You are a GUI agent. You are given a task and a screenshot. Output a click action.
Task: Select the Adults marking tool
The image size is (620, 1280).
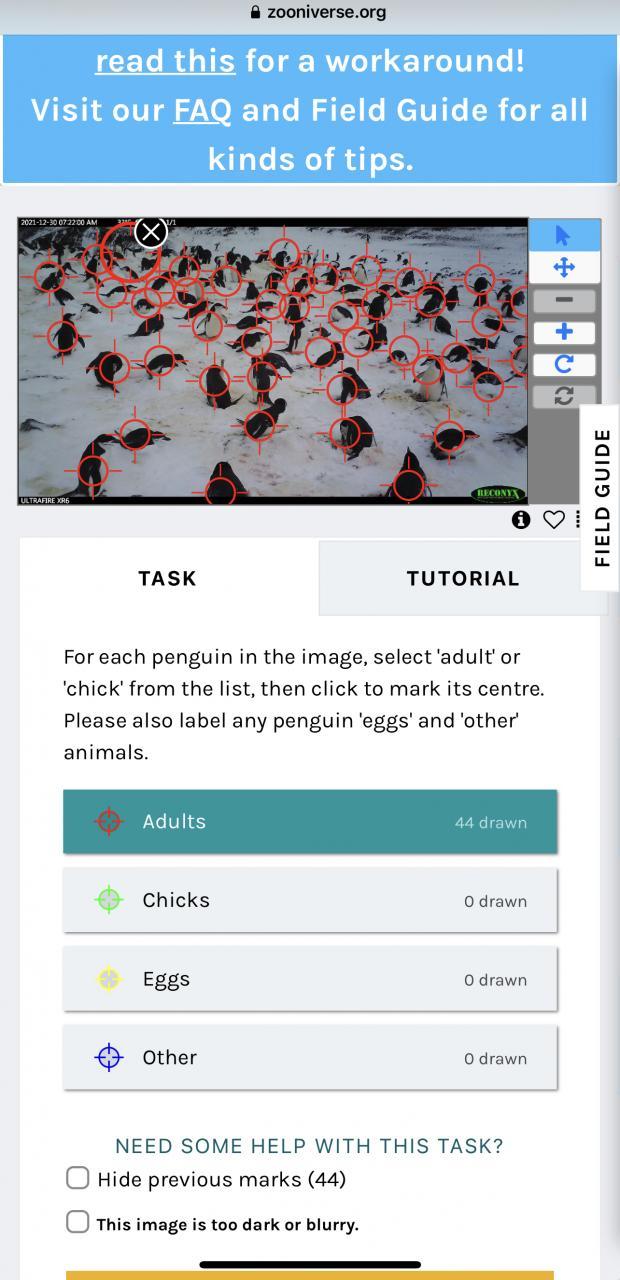click(x=310, y=822)
